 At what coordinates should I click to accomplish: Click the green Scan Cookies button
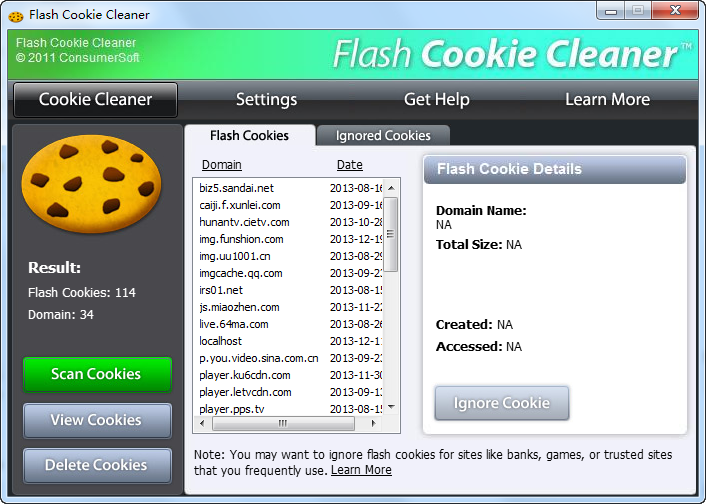pos(97,374)
